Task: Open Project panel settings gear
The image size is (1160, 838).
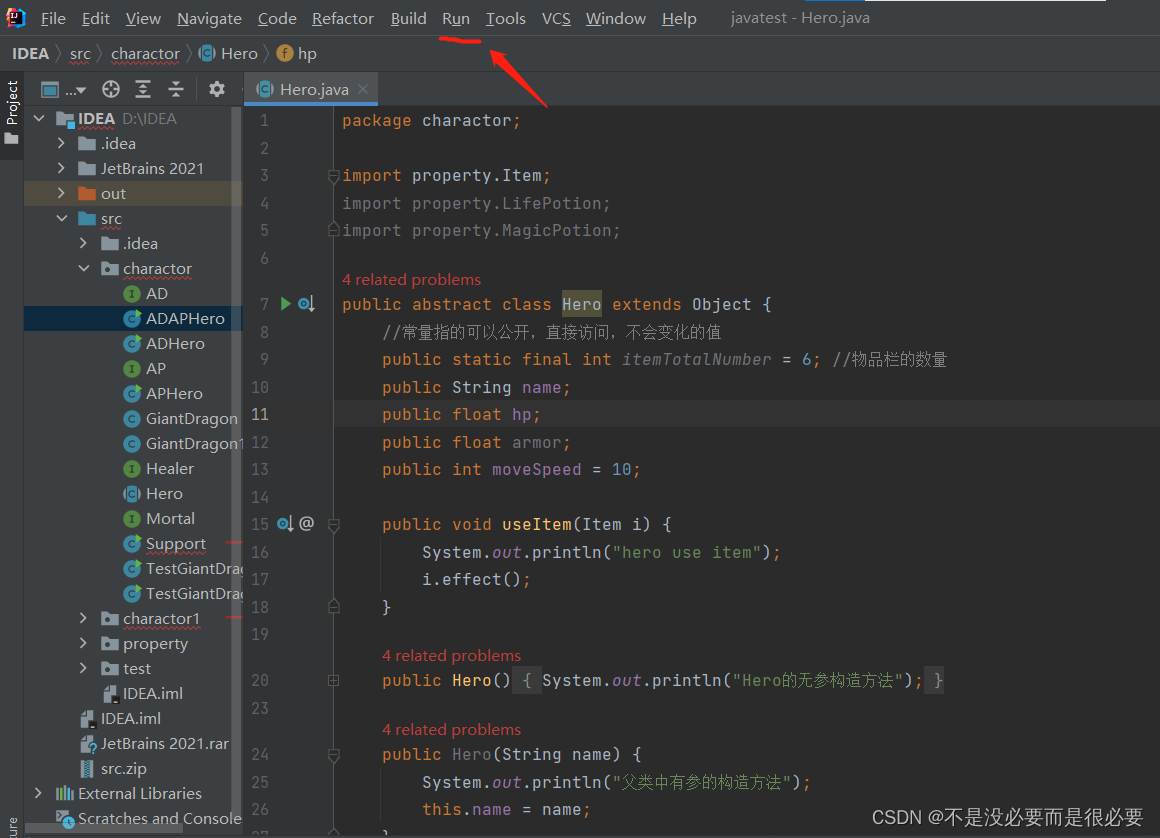Action: click(217, 89)
